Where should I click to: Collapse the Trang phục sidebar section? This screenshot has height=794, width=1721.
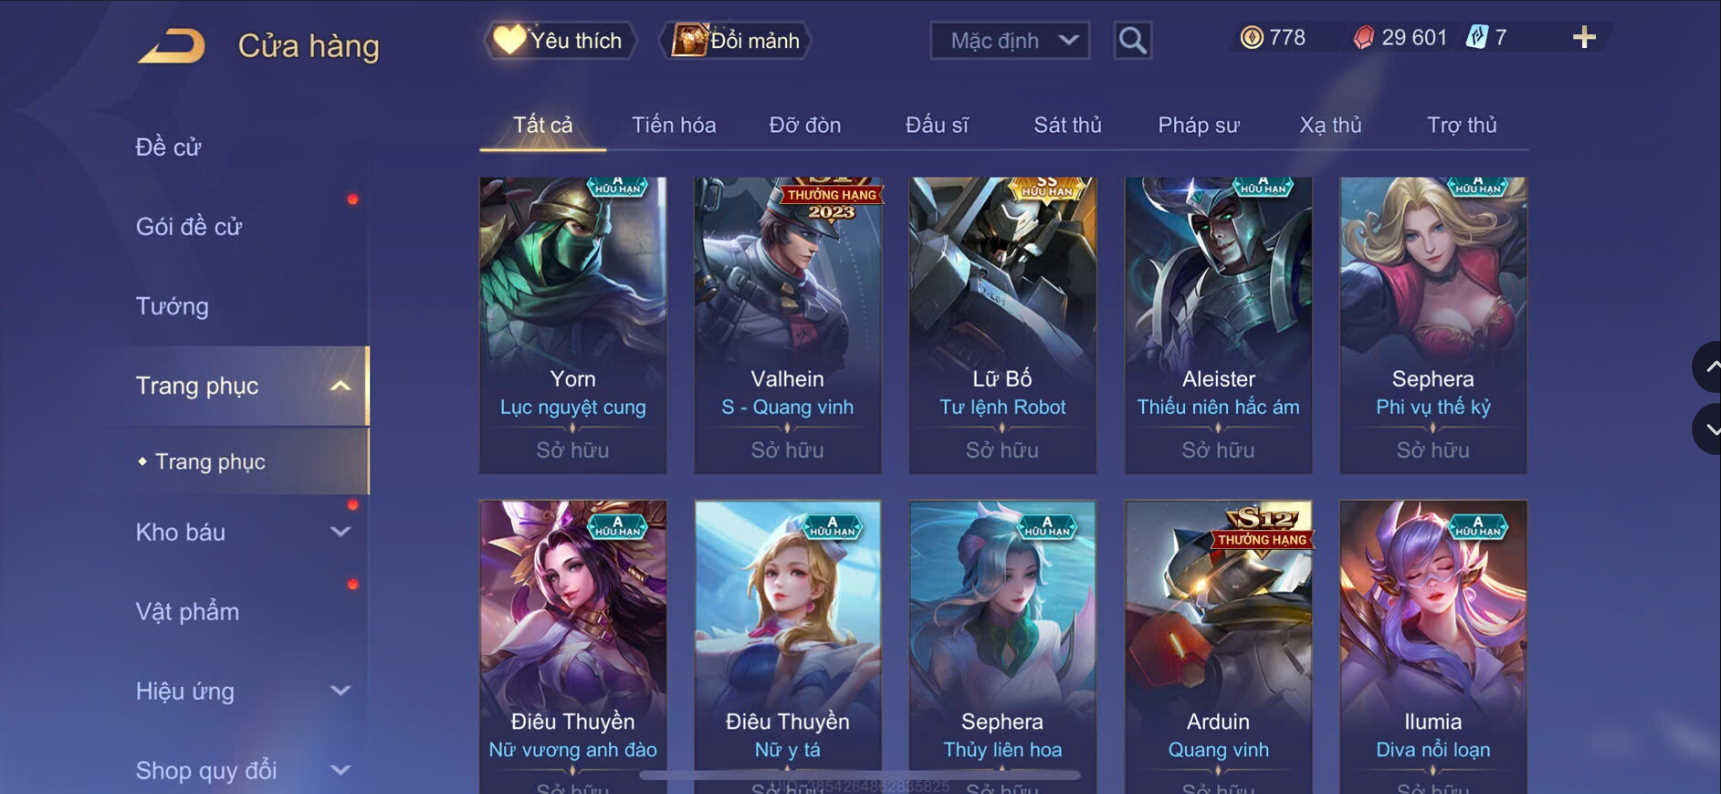coord(340,386)
